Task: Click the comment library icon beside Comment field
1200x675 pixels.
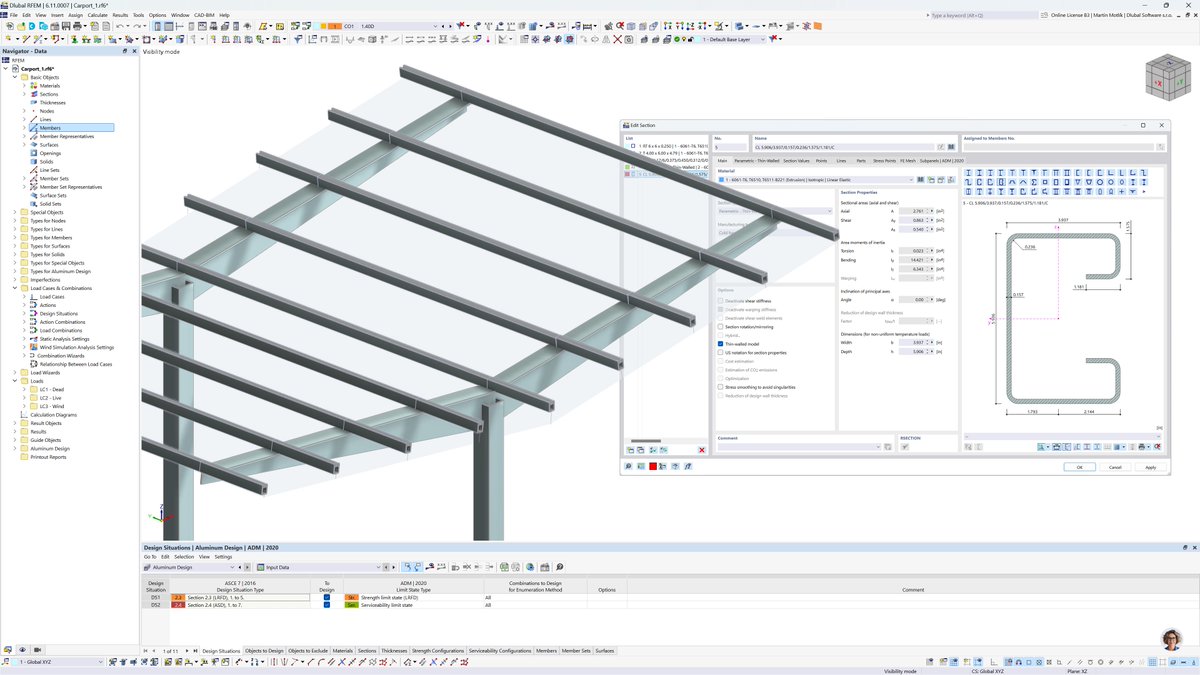Action: point(889,447)
